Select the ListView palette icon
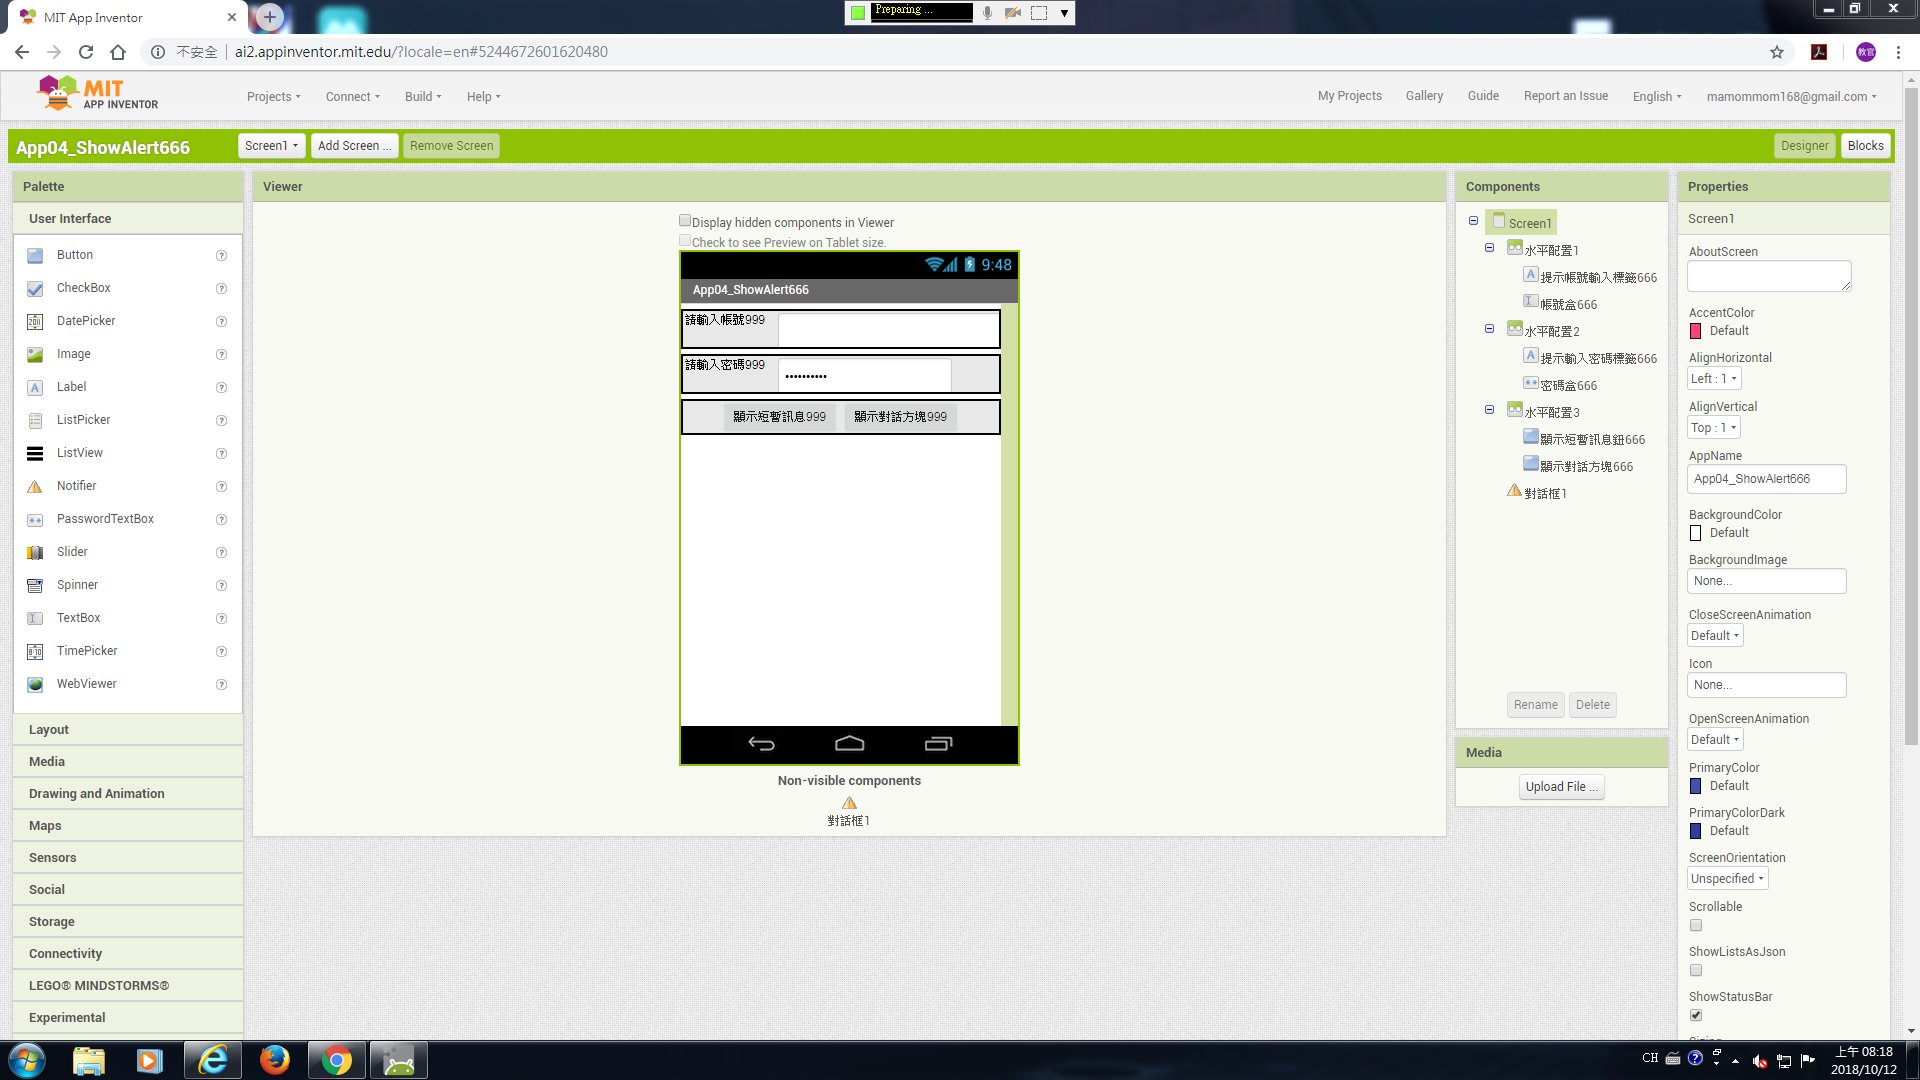Viewport: 1920px width, 1080px height. pyautogui.click(x=35, y=453)
